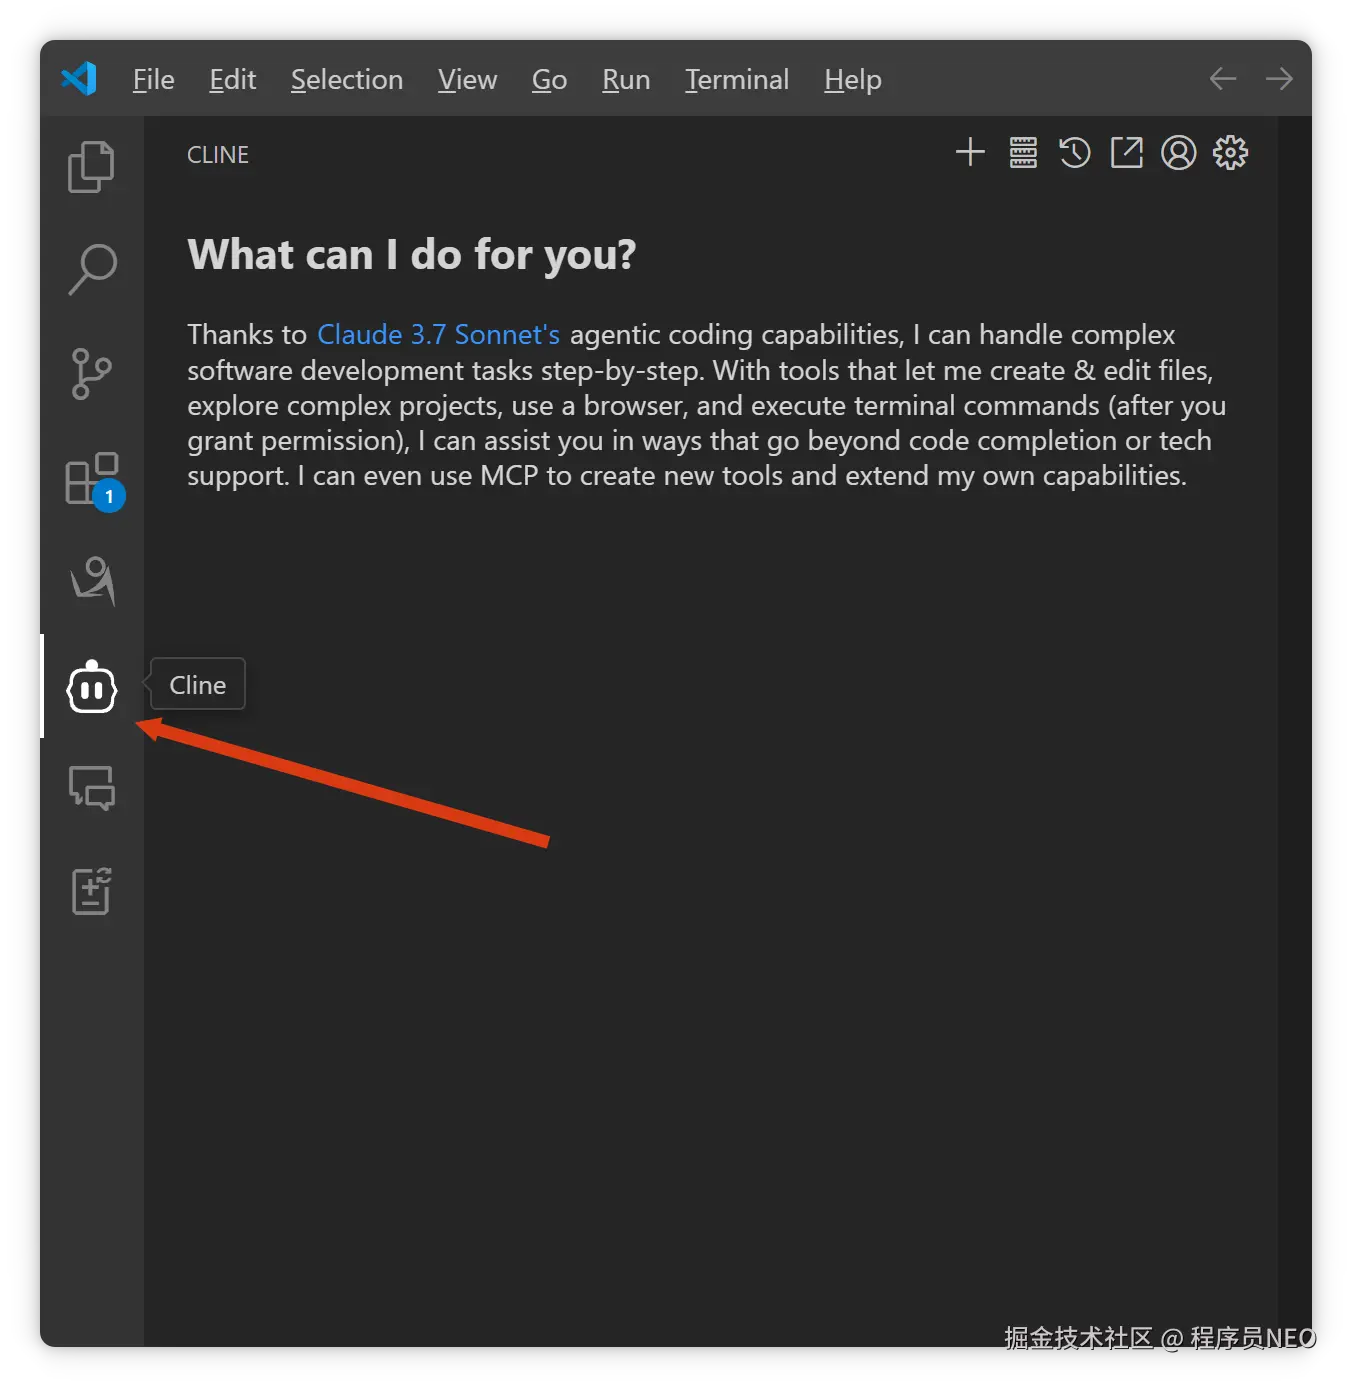Open the File menu
1352x1387 pixels.
click(154, 80)
